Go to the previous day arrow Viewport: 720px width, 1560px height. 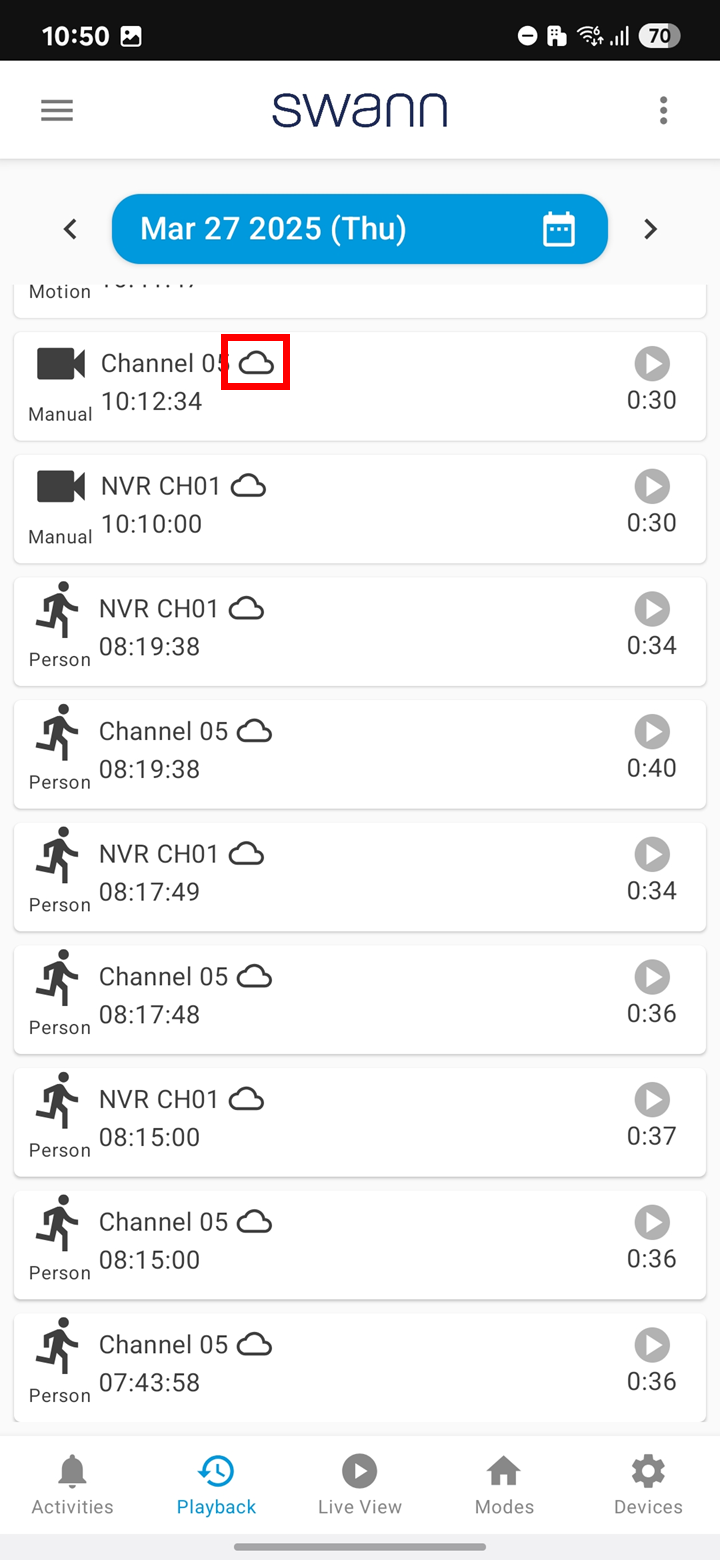point(70,229)
